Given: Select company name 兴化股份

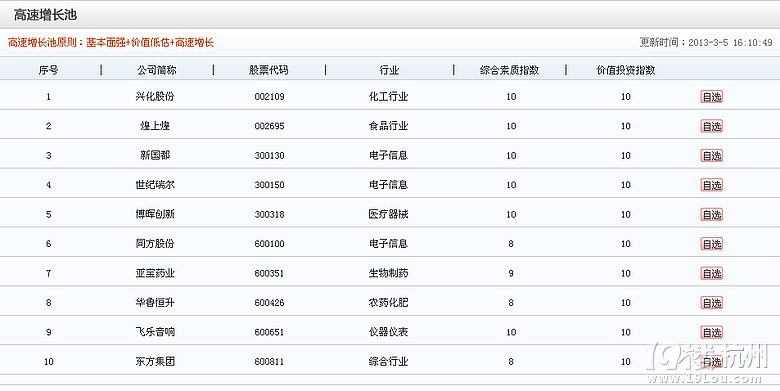Looking at the screenshot, I should pyautogui.click(x=155, y=97).
